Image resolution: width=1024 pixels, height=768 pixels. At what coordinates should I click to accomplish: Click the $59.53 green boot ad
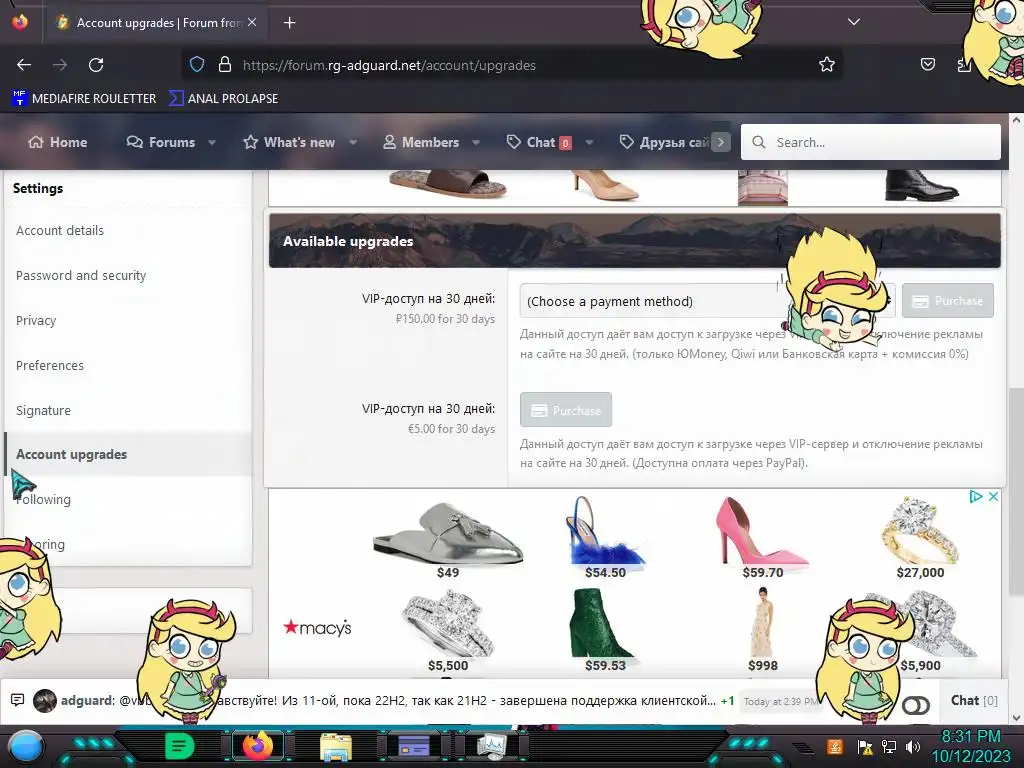click(x=605, y=631)
